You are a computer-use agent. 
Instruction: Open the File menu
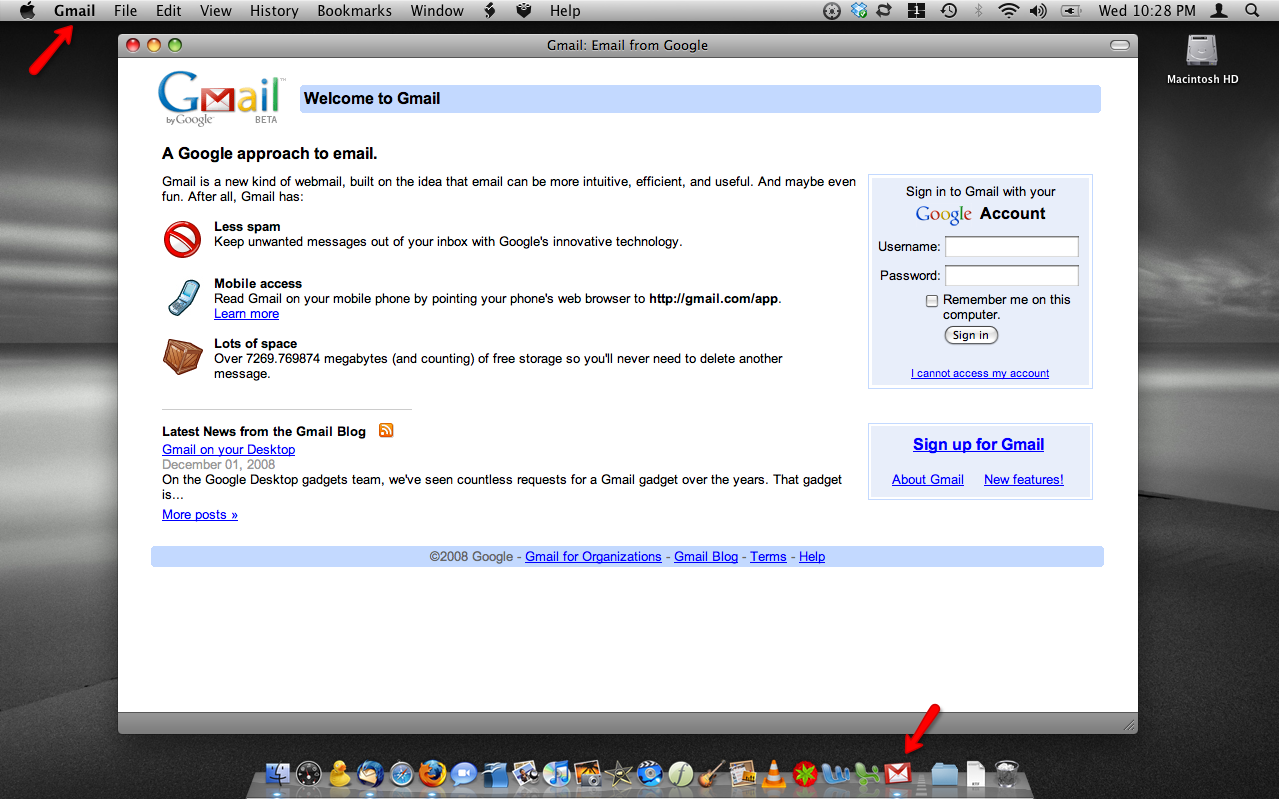tap(126, 10)
